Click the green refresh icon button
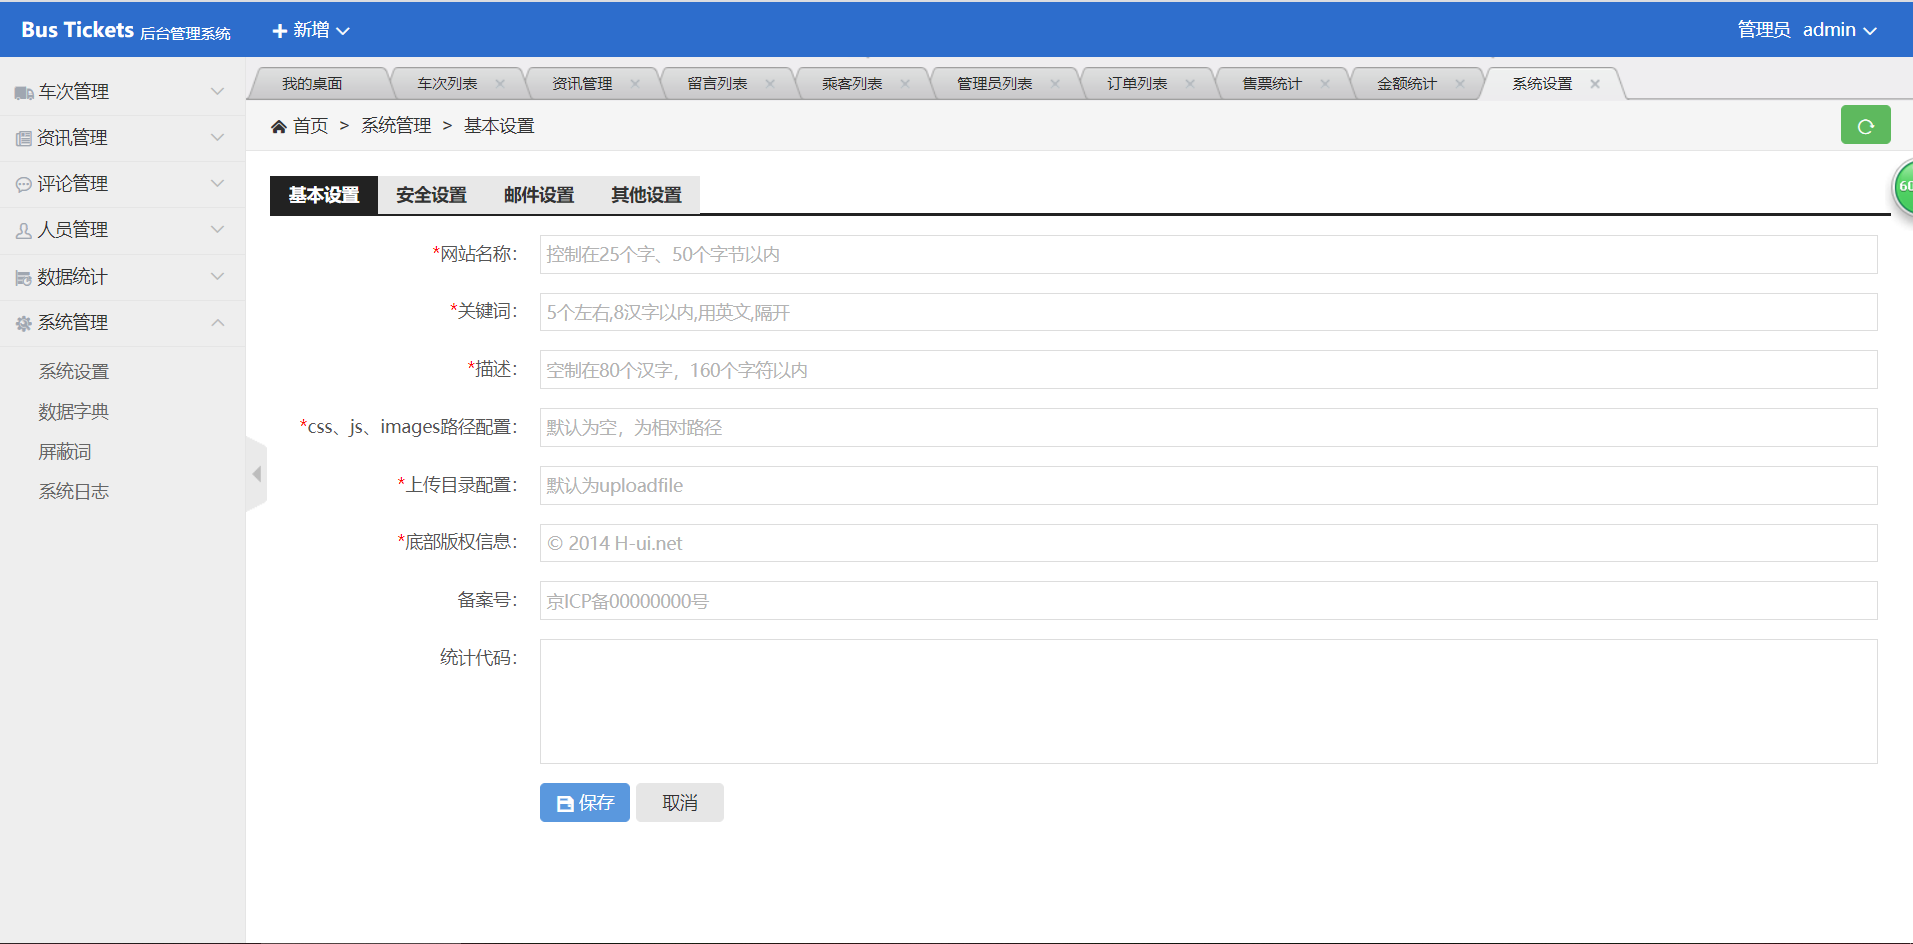The image size is (1913, 944). [1865, 125]
